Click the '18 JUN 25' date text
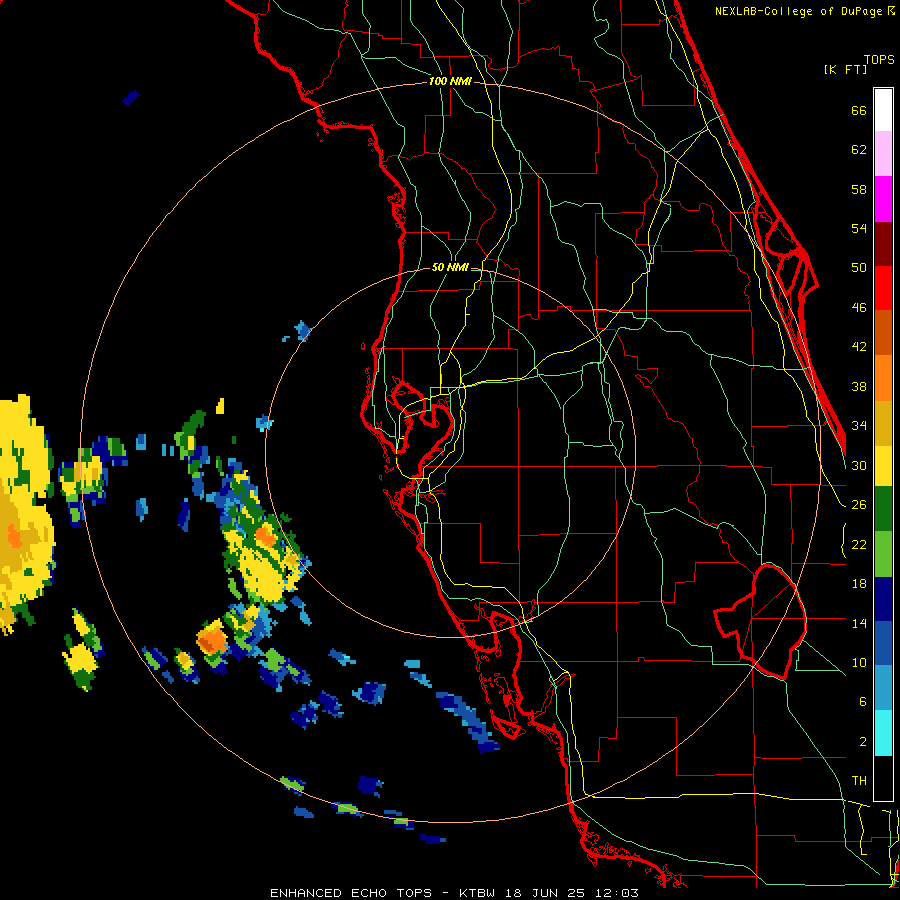 pos(545,893)
